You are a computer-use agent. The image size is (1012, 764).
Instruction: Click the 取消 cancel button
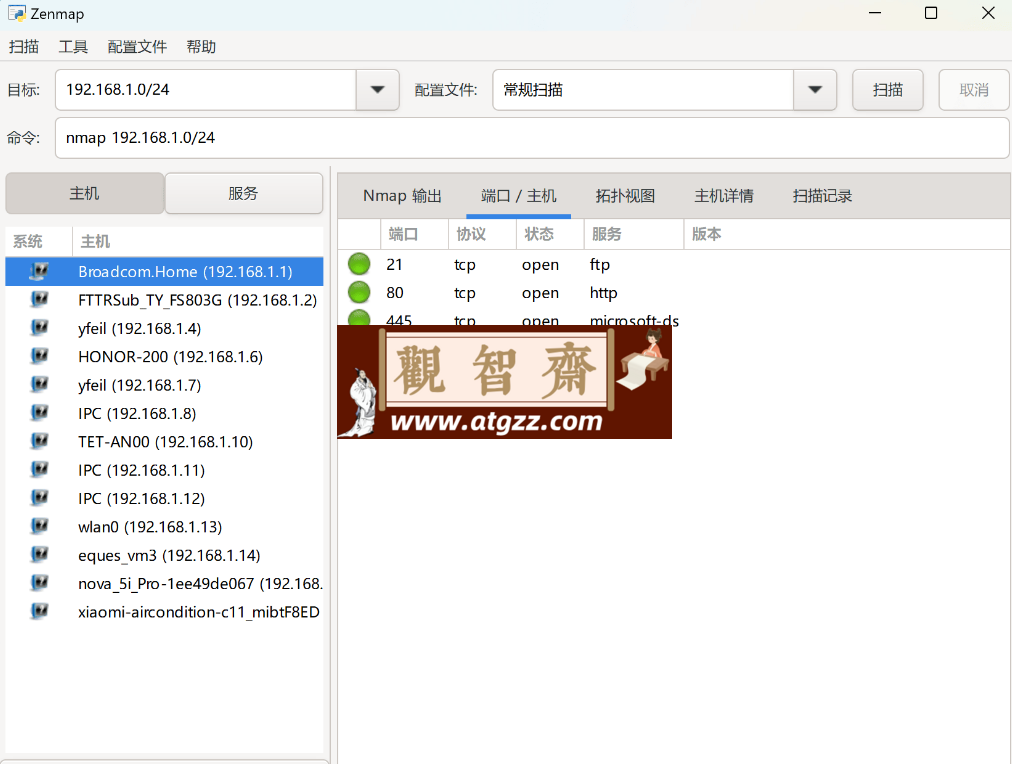click(973, 90)
